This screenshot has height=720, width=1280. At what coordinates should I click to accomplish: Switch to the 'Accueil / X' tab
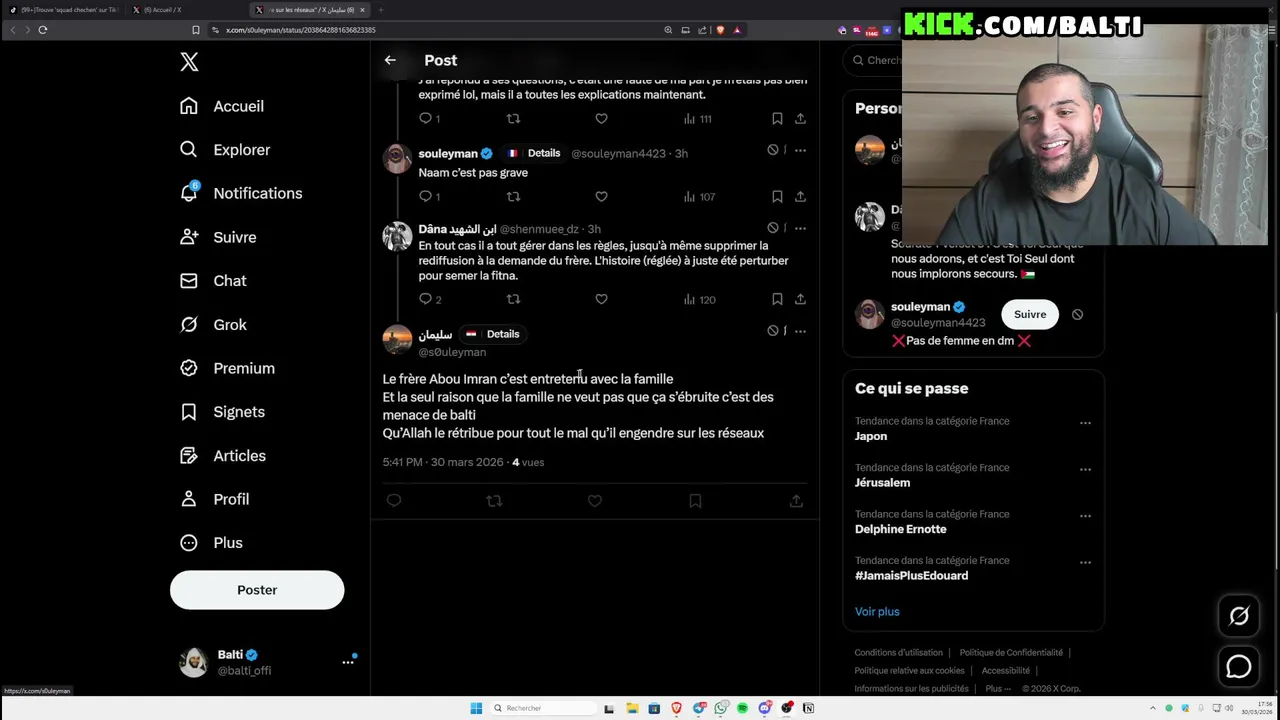click(162, 10)
